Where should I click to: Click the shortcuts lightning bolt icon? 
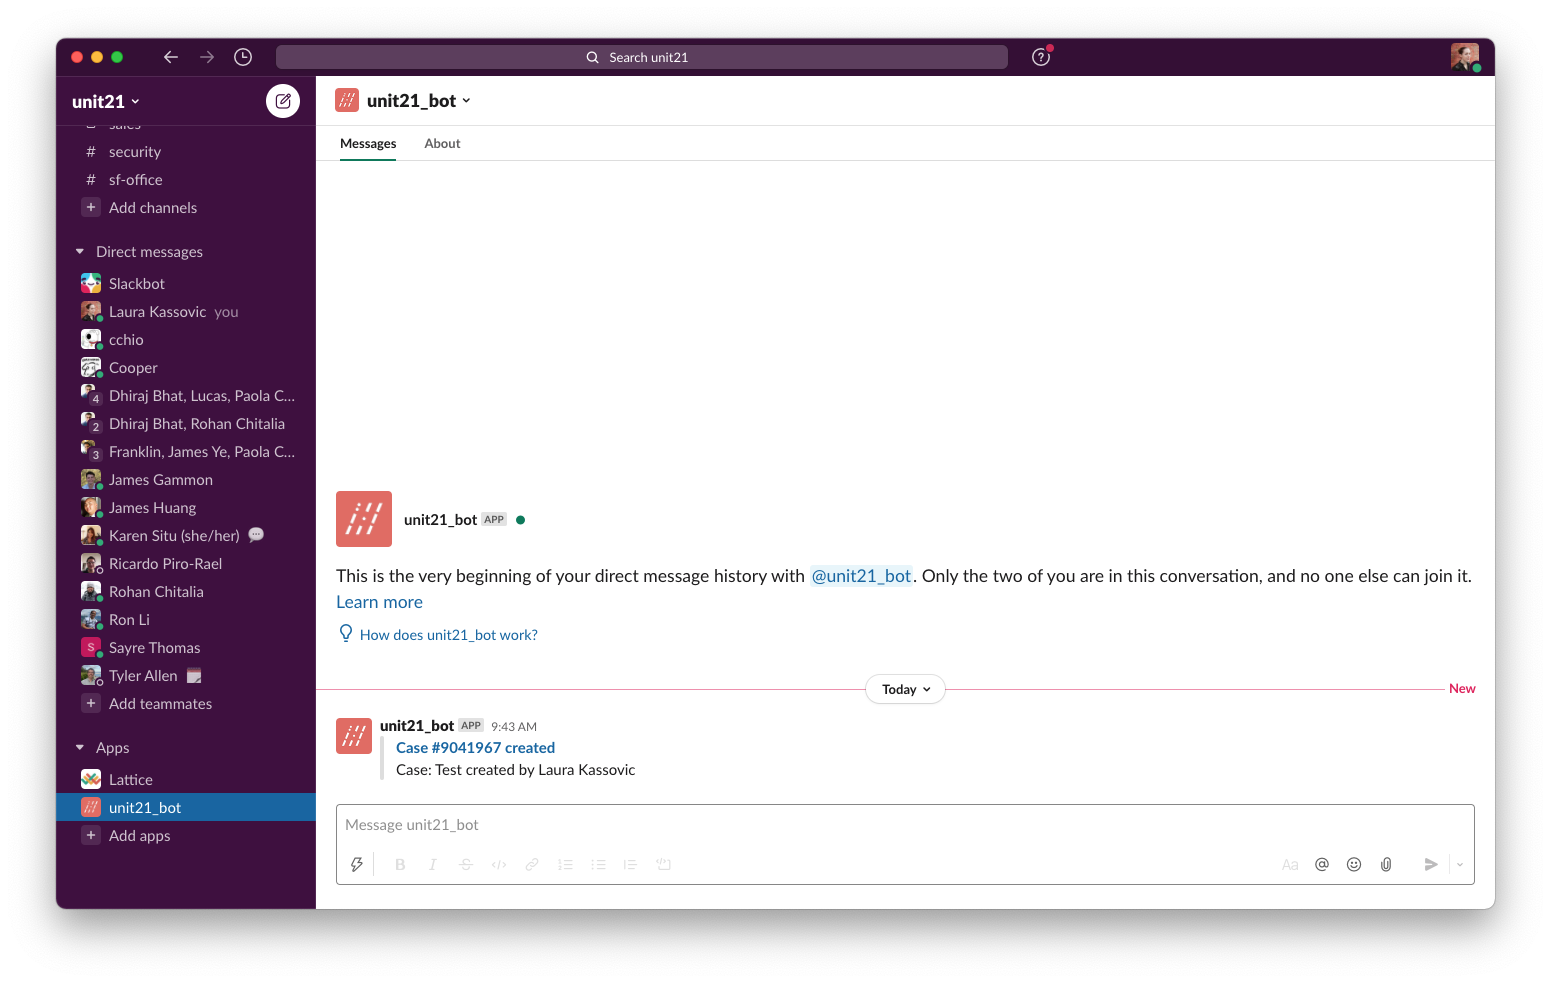click(357, 864)
